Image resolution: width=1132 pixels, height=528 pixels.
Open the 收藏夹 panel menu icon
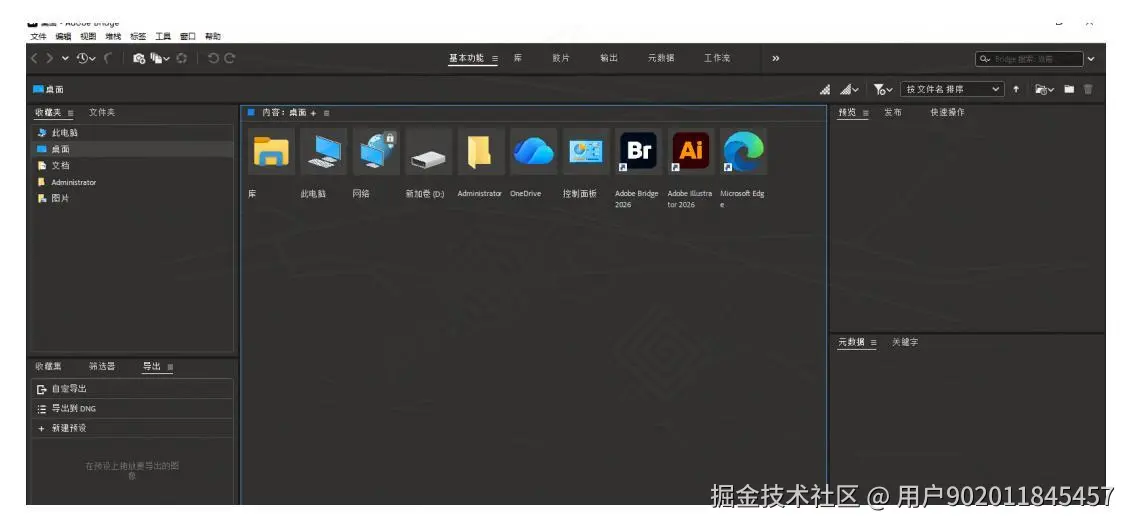coord(70,113)
